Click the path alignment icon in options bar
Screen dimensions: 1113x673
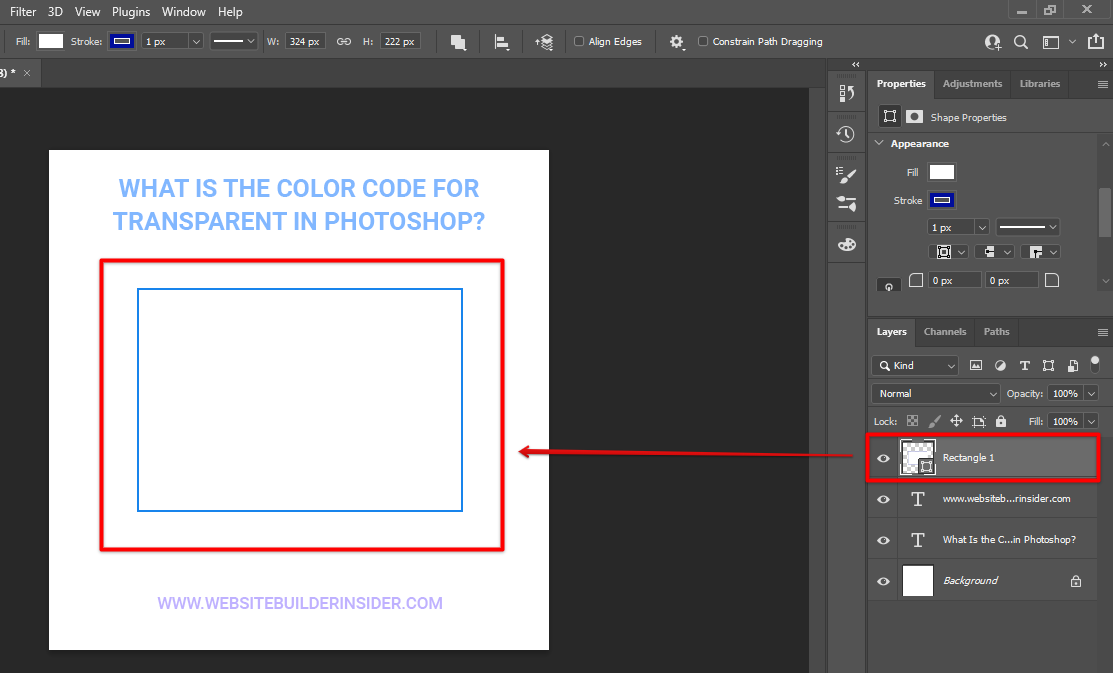click(x=502, y=42)
